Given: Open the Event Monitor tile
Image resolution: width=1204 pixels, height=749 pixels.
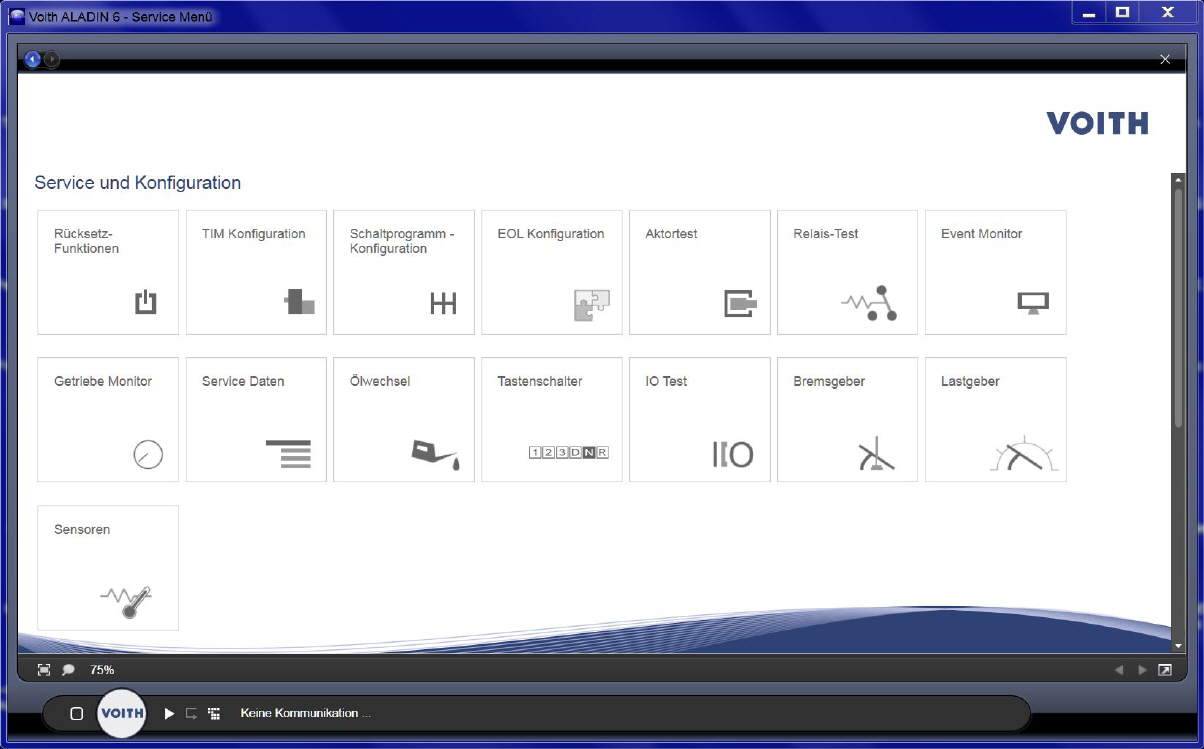Looking at the screenshot, I should click(995, 272).
